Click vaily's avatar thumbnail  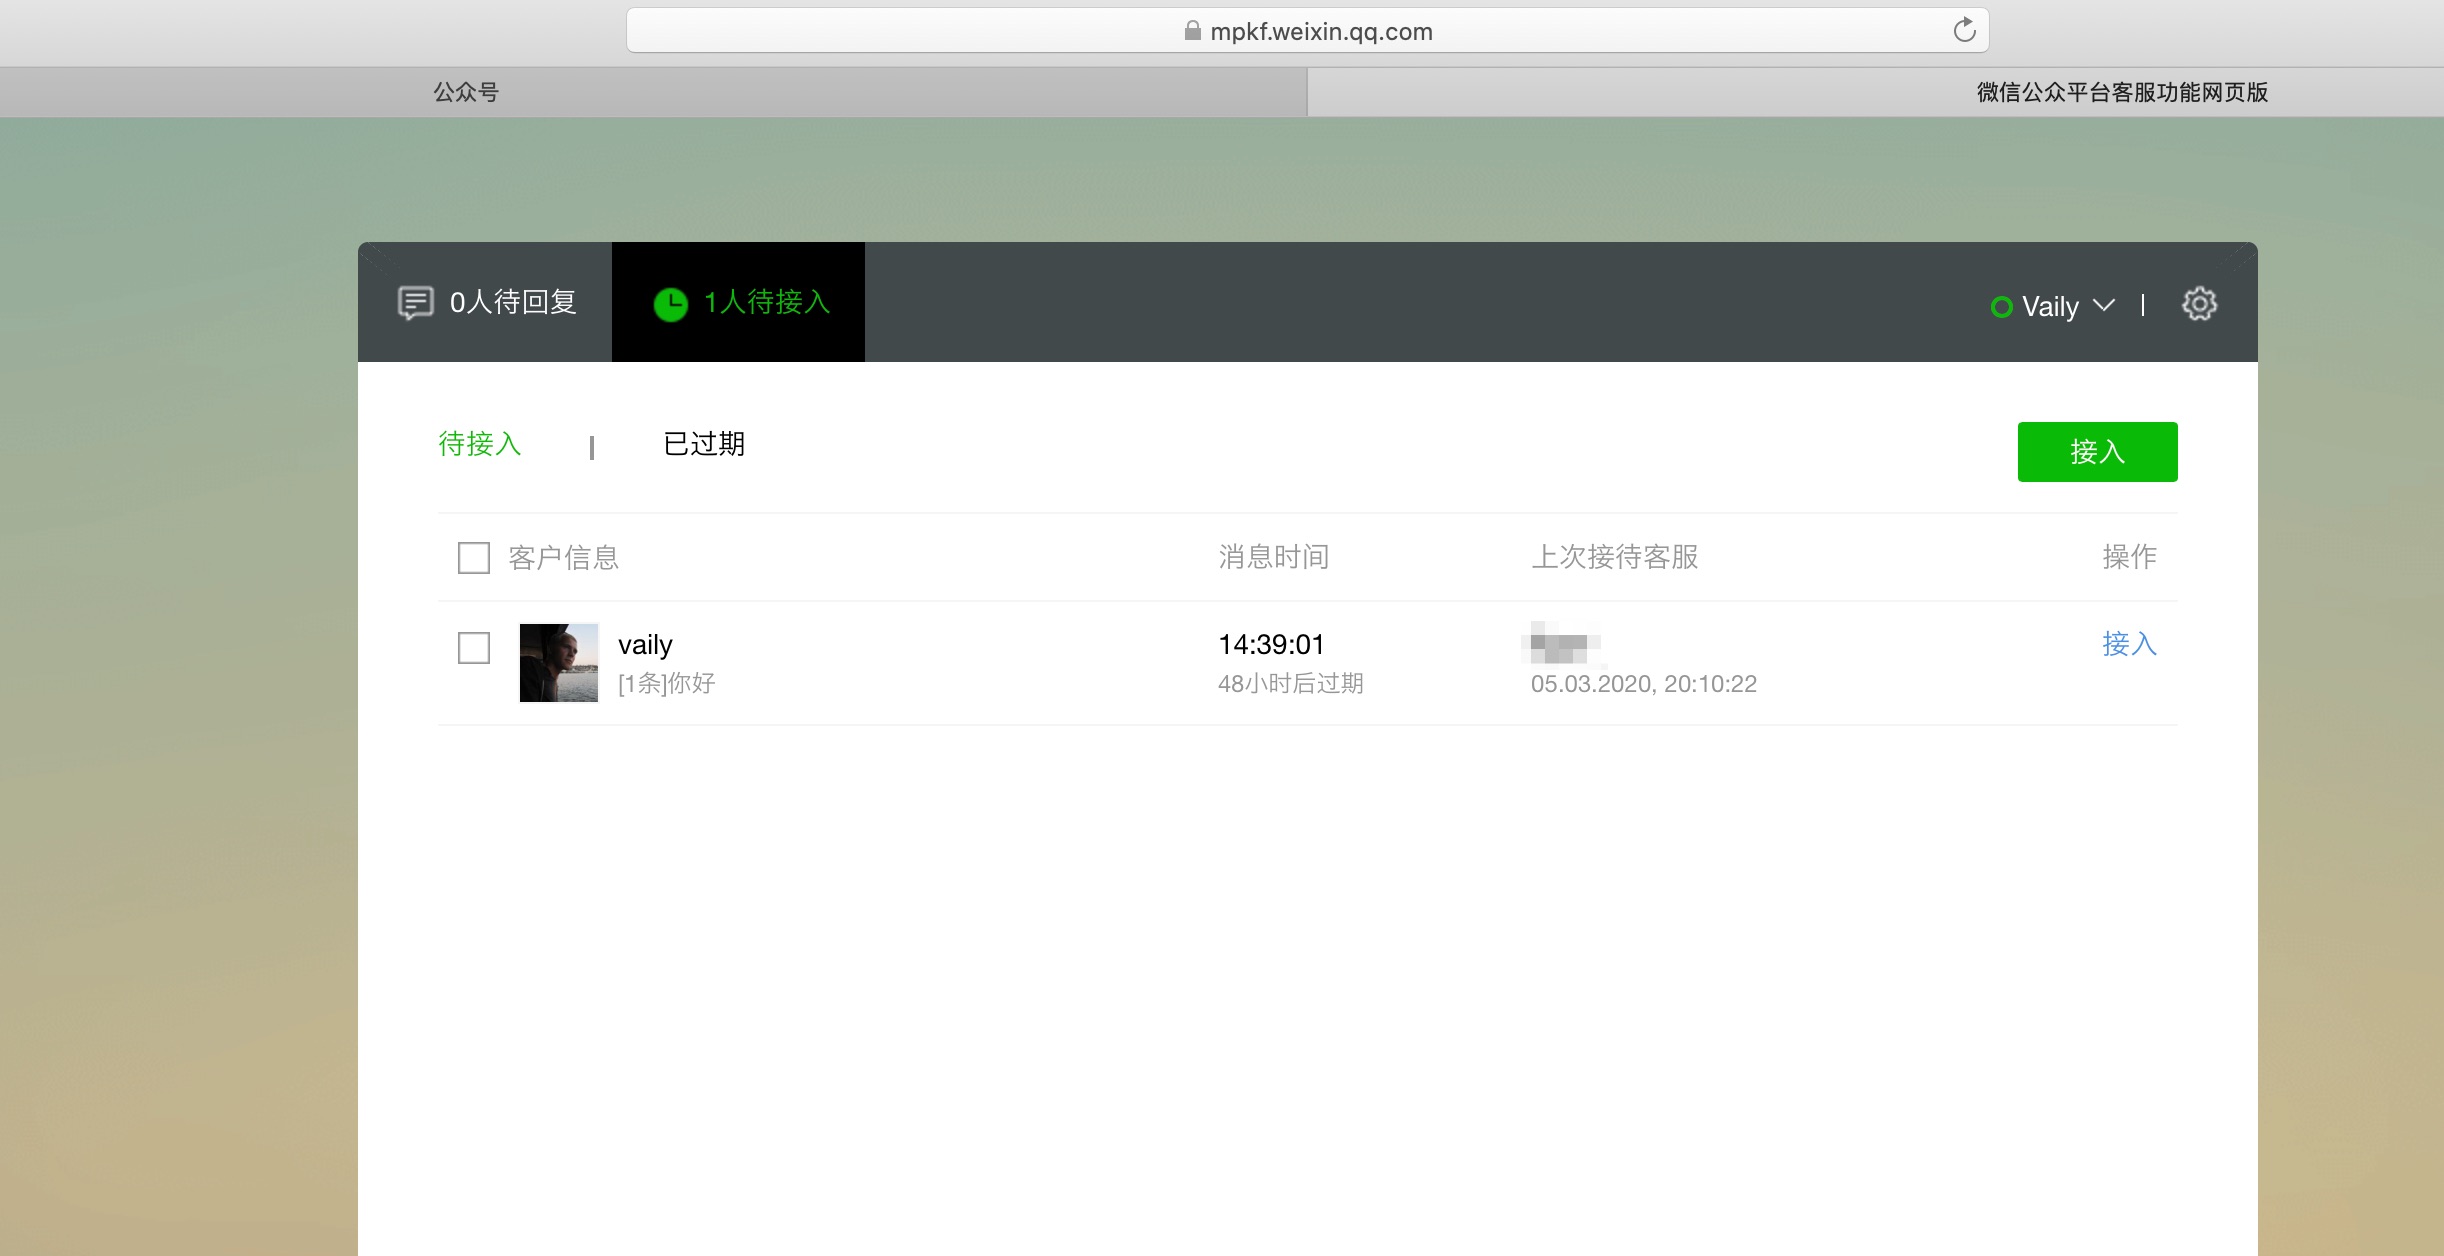(559, 662)
